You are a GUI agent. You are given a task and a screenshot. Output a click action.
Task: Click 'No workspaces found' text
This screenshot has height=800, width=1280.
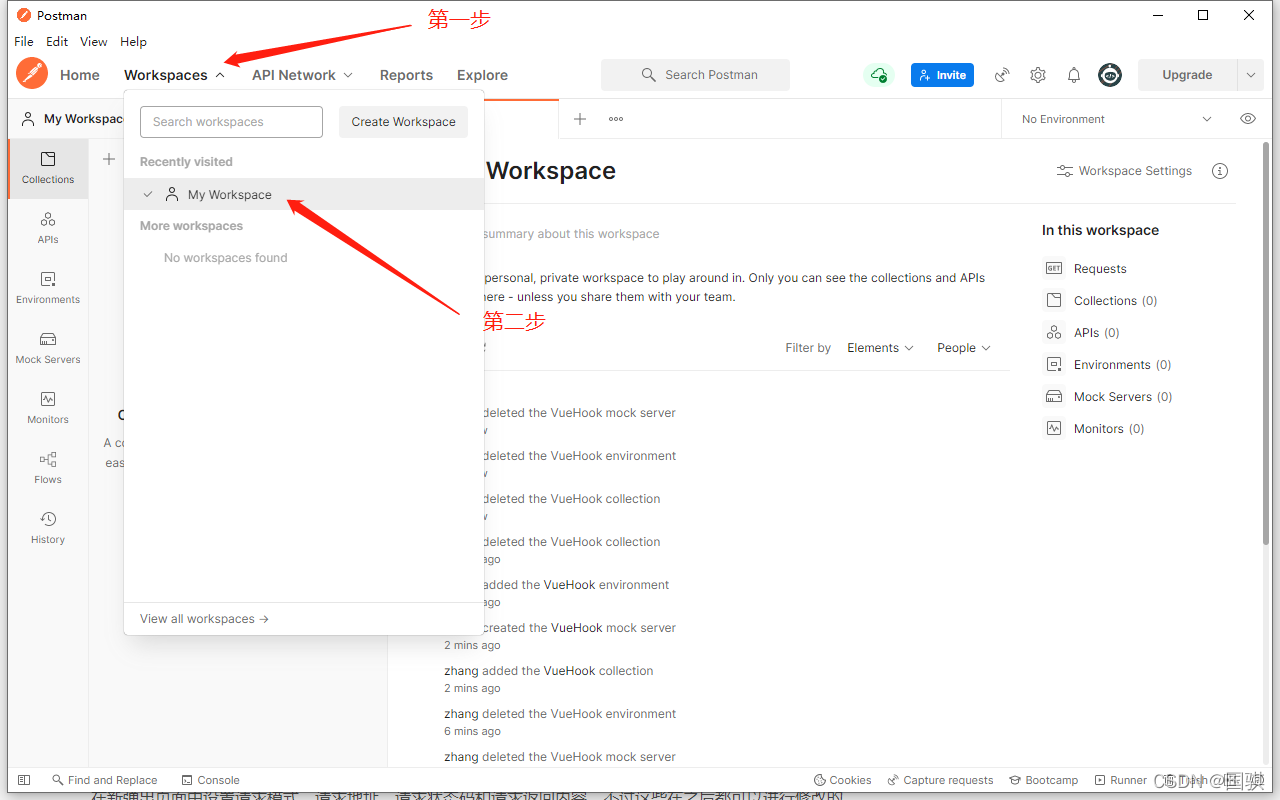point(226,258)
